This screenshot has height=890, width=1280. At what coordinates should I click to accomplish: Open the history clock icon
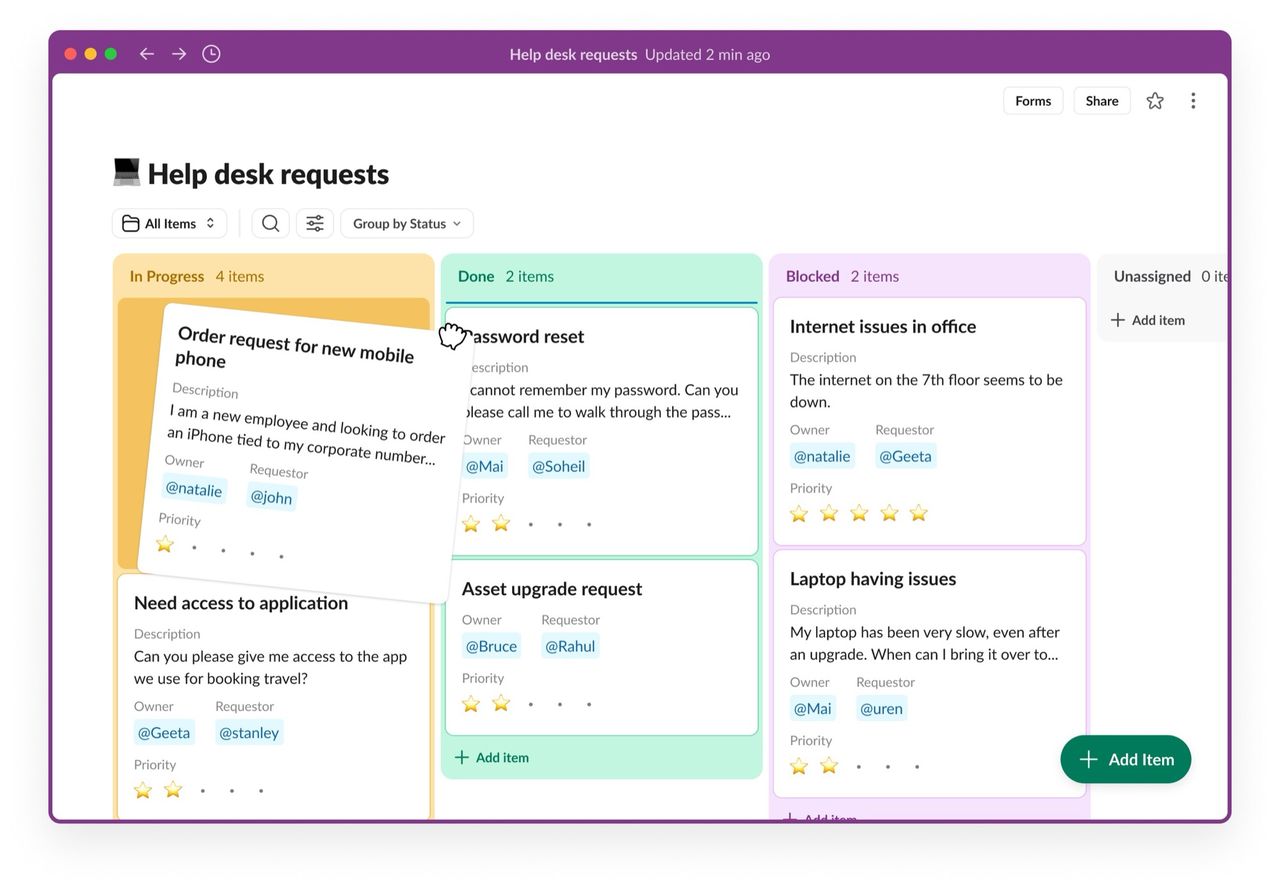click(211, 54)
